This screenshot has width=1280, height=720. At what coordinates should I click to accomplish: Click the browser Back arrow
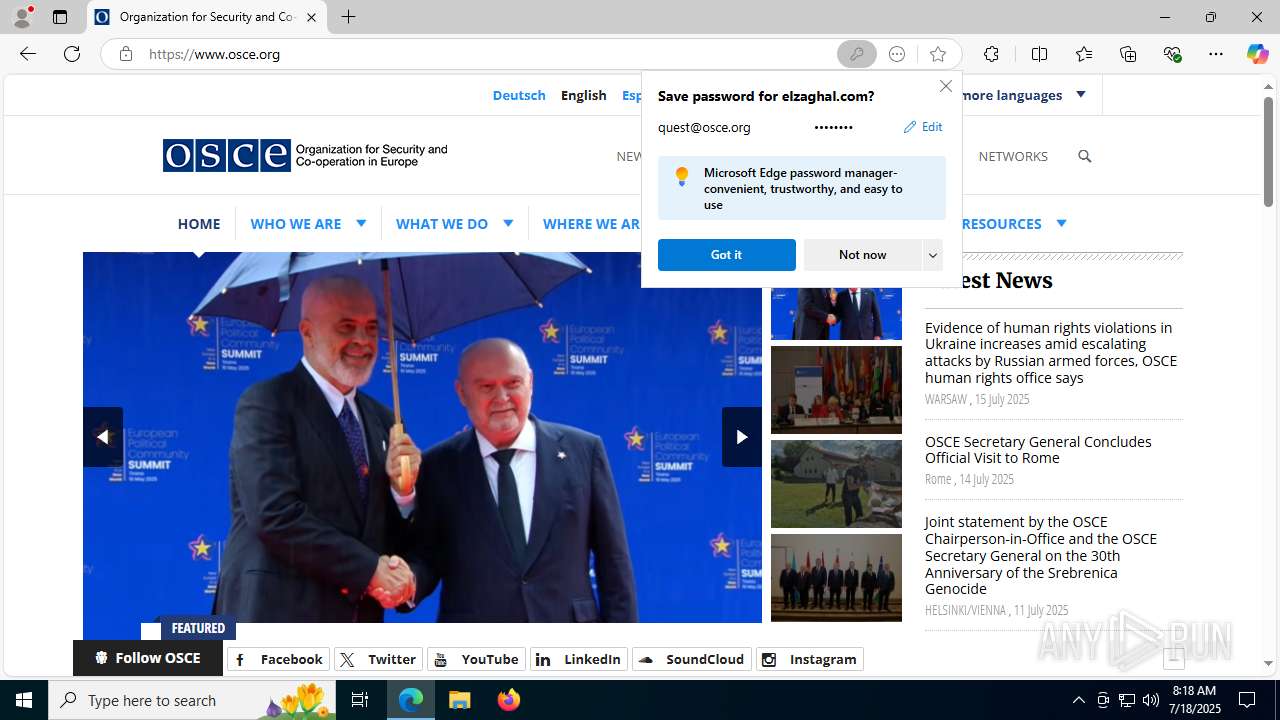coord(28,54)
